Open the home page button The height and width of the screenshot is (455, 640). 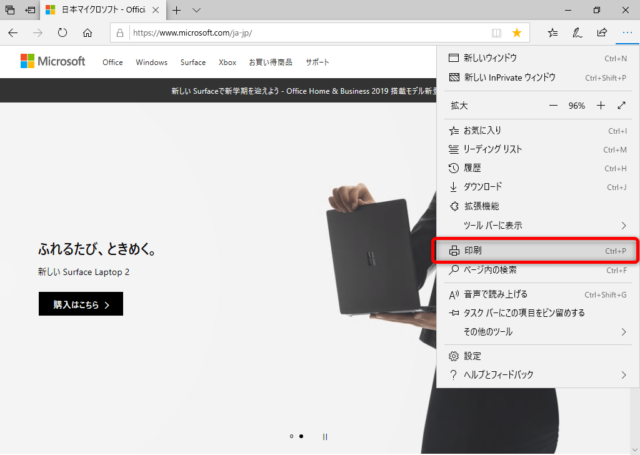click(87, 33)
